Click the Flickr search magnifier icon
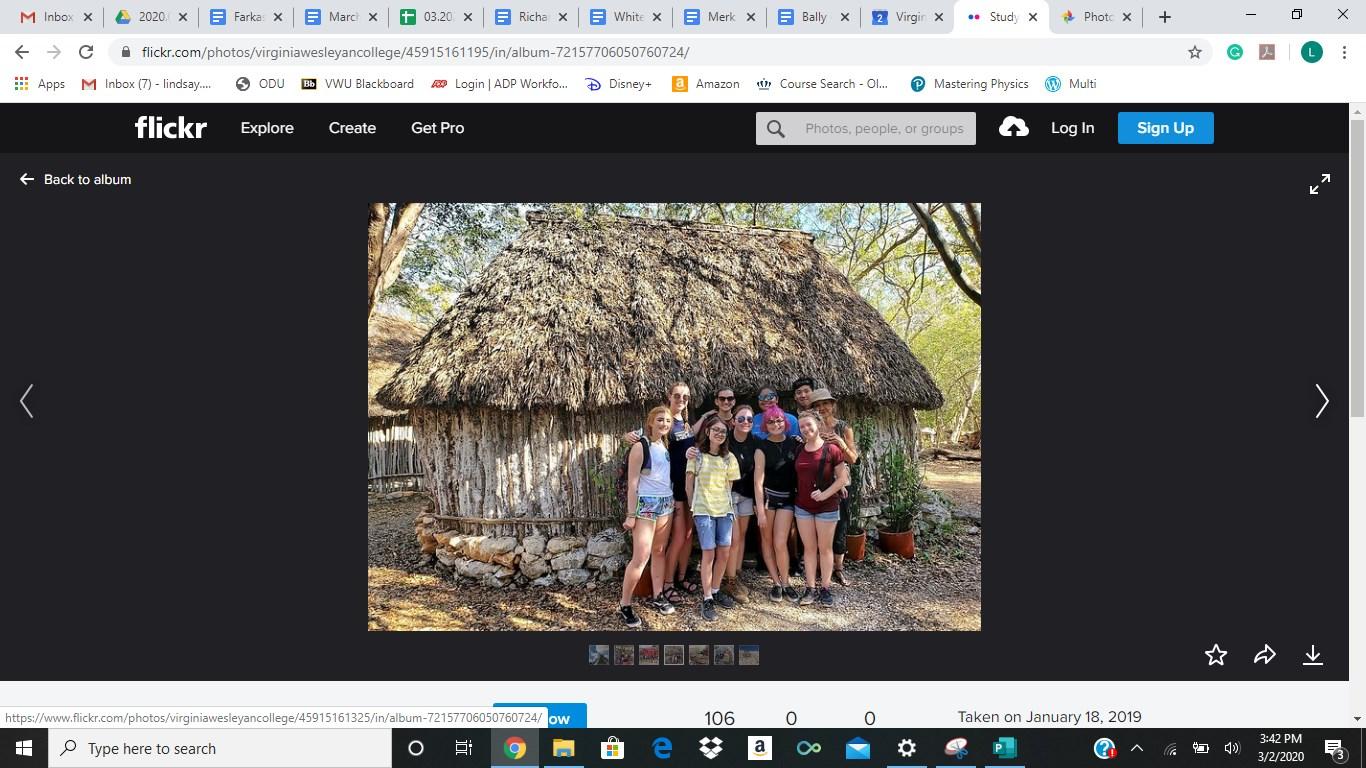 coord(776,128)
